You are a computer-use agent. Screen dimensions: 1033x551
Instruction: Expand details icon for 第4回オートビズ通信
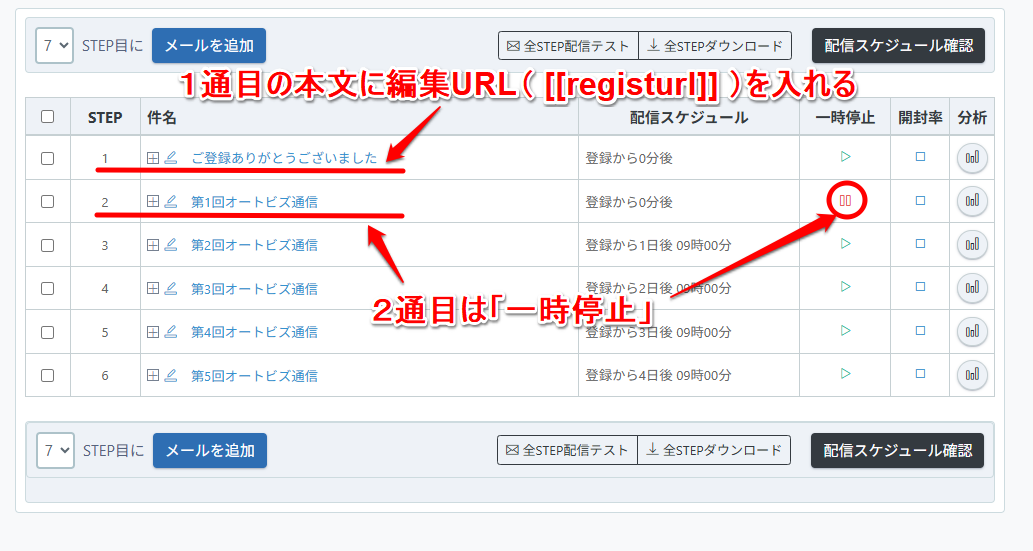pos(153,332)
